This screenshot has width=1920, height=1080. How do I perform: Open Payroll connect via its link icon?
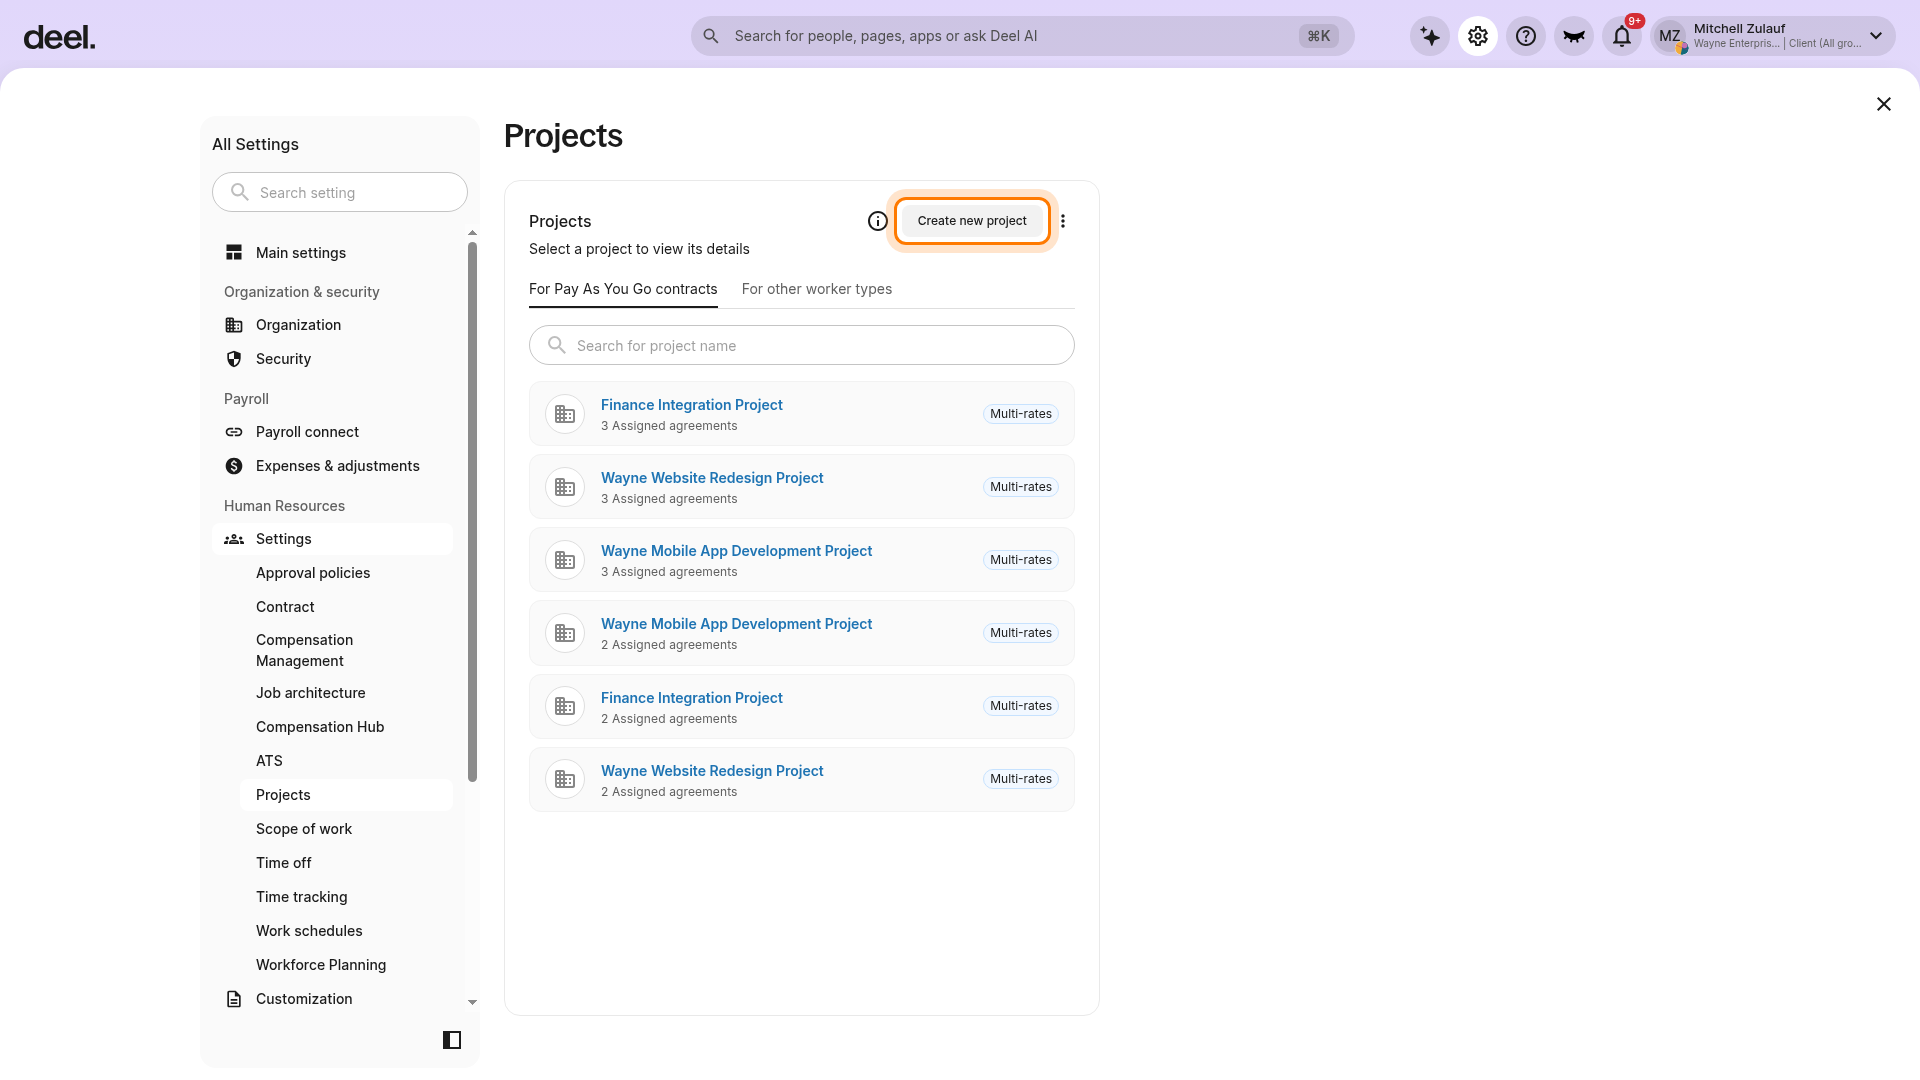coord(234,432)
